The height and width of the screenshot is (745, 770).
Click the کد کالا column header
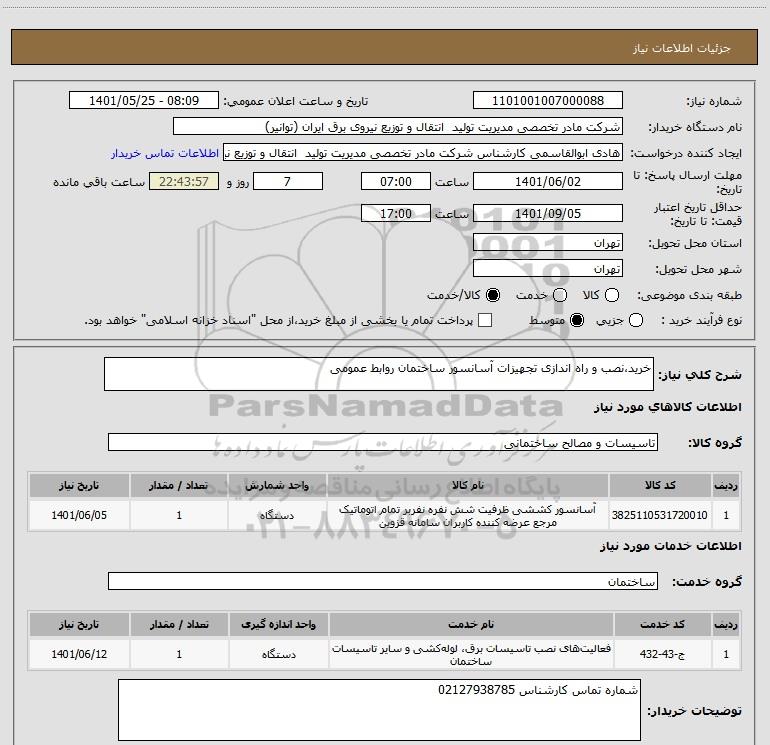point(660,486)
